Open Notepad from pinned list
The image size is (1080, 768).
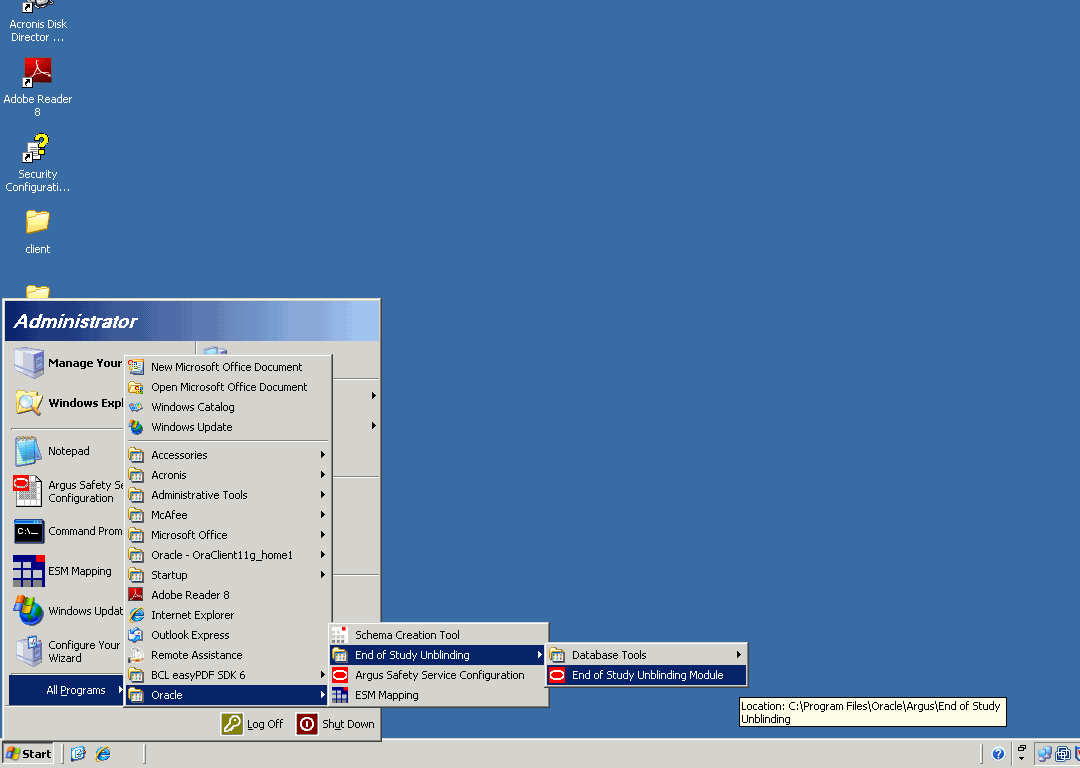tap(68, 451)
